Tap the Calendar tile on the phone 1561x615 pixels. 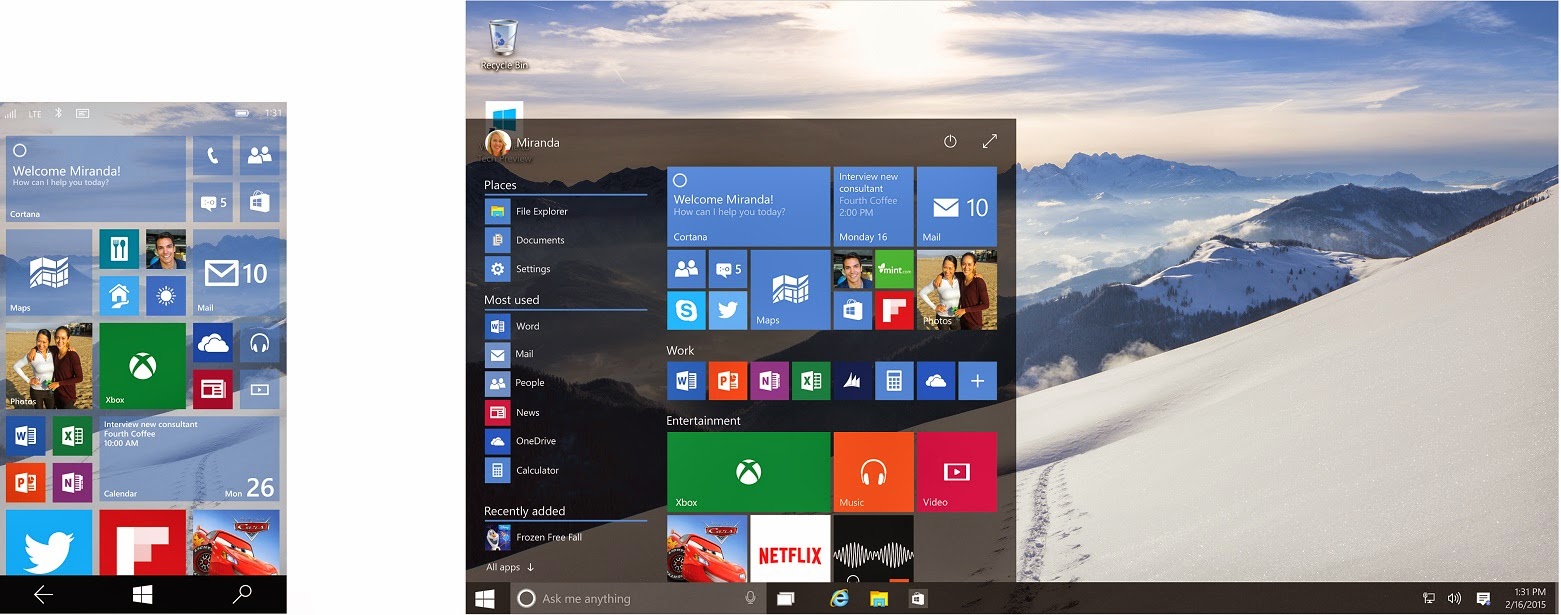click(189, 459)
